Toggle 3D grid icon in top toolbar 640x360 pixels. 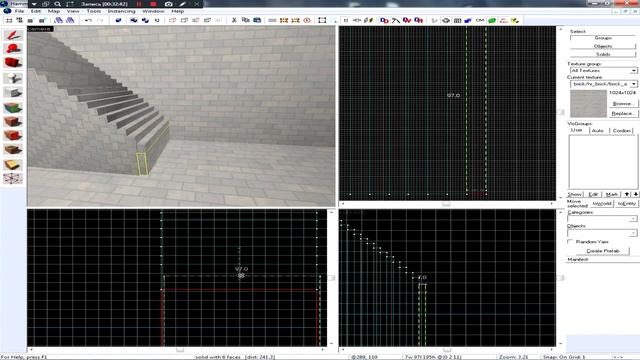pyautogui.click(x=19, y=20)
